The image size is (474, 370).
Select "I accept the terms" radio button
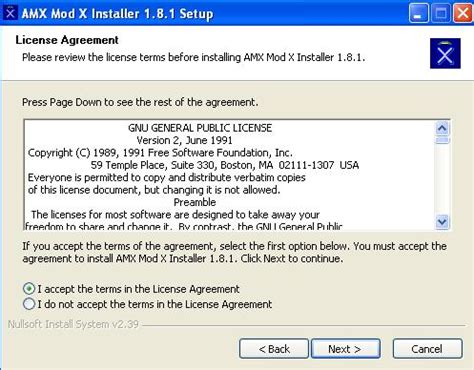pyautogui.click(x=29, y=289)
